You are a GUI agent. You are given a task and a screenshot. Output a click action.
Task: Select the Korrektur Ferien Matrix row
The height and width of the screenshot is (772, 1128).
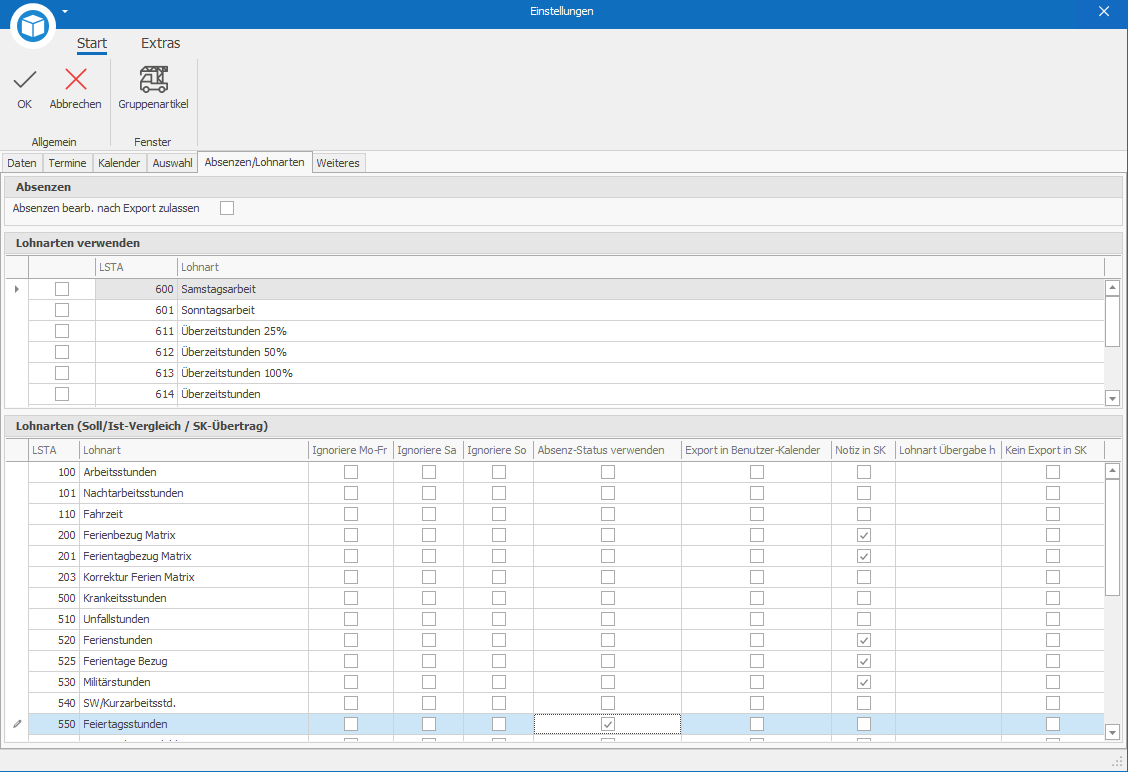click(x=566, y=577)
